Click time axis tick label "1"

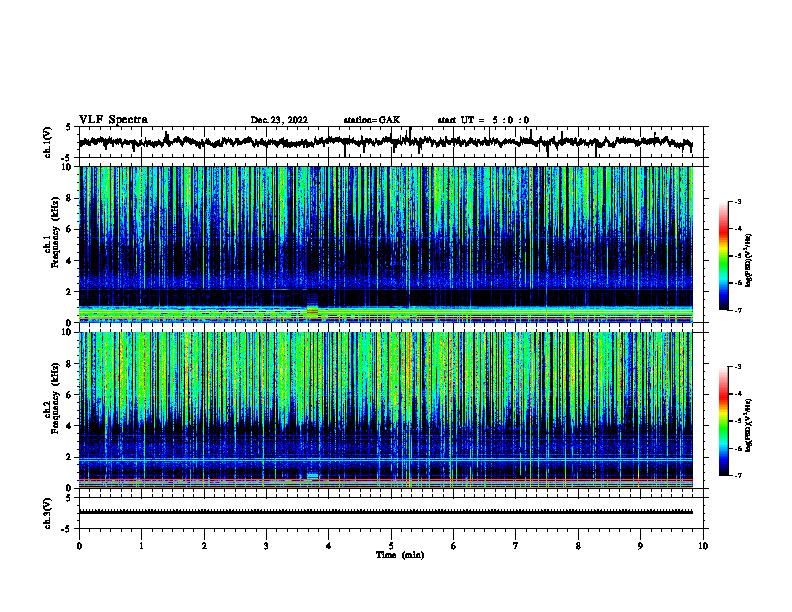coord(141,546)
